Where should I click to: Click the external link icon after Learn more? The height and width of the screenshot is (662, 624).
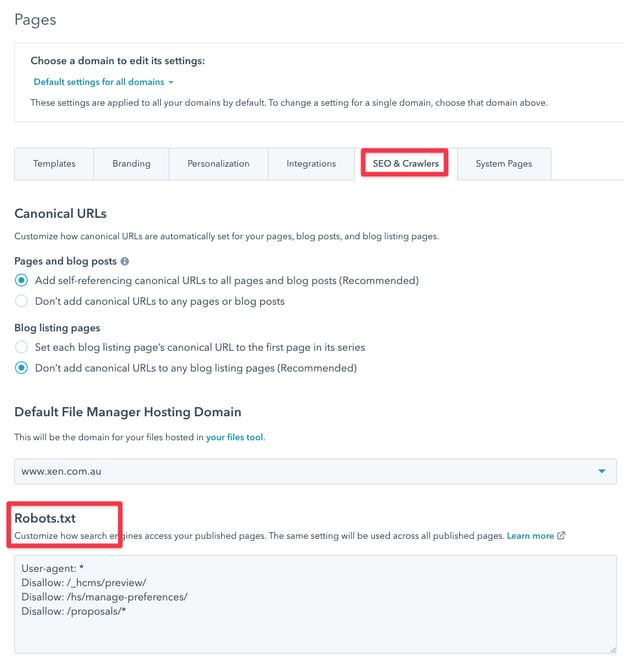click(561, 536)
